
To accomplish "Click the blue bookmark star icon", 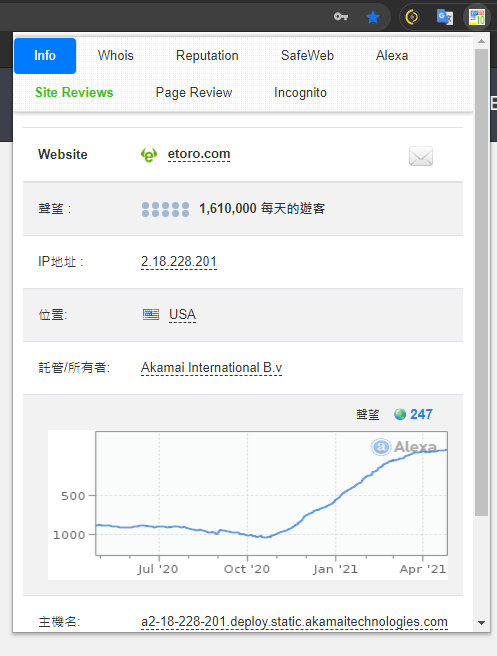I will coord(373,17).
